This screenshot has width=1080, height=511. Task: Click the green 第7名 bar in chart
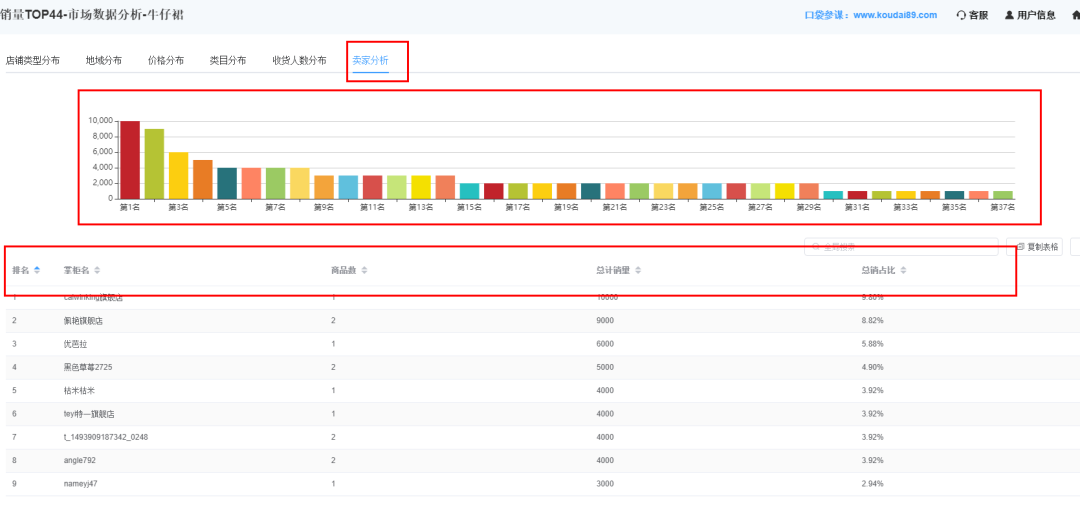(x=276, y=183)
